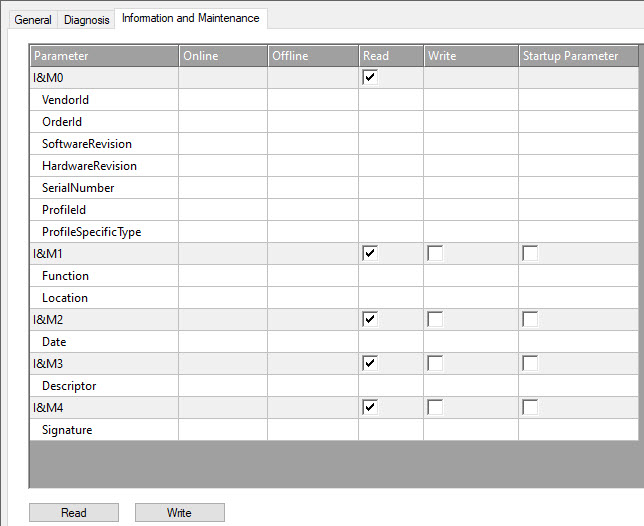Viewport: 644px width, 526px height.
Task: Check the I&M2 Write checkbox
Action: (435, 320)
